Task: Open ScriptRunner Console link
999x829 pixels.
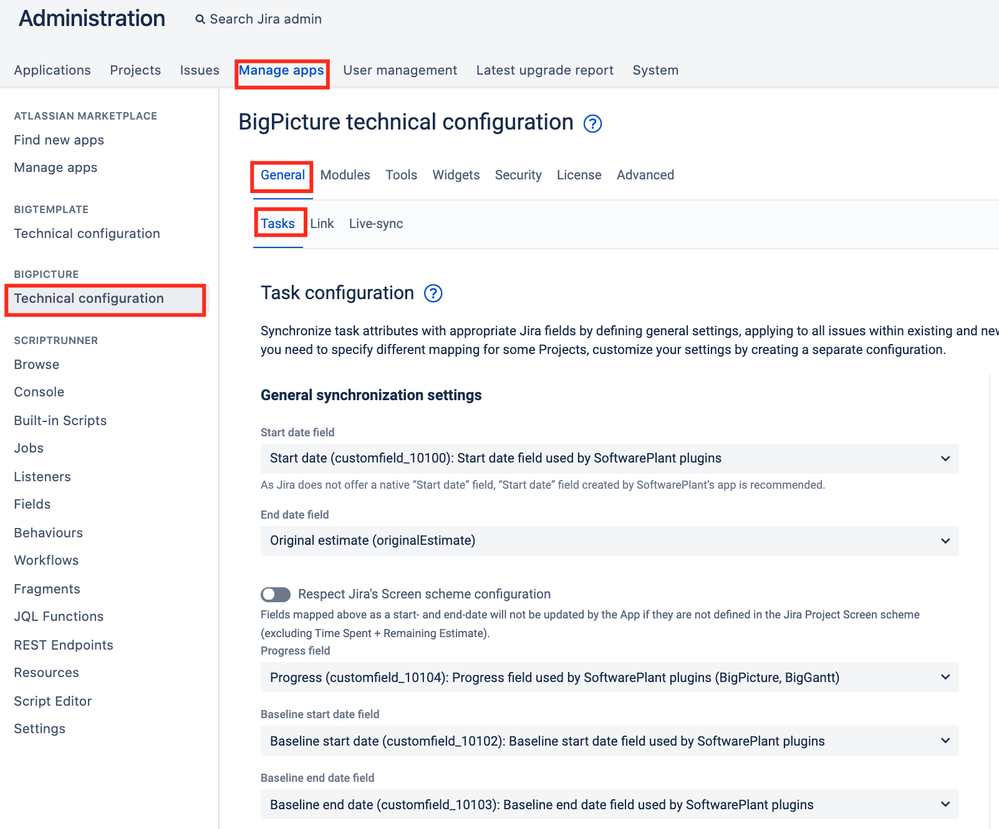Action: 40,393
